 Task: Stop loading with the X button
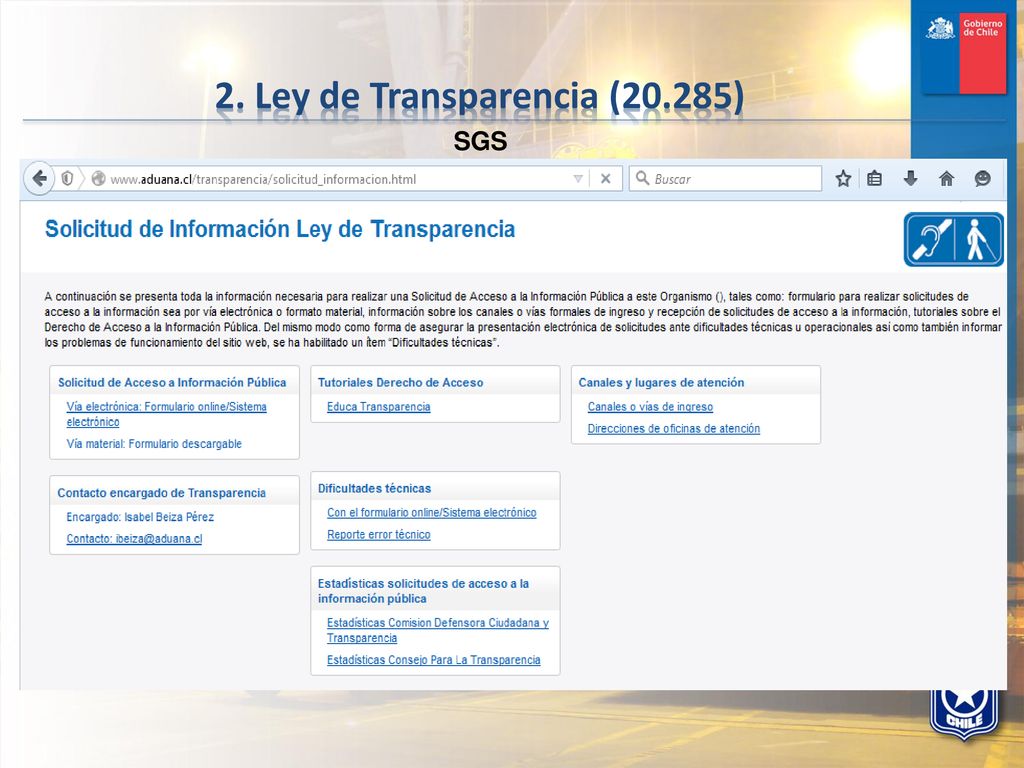pos(605,178)
